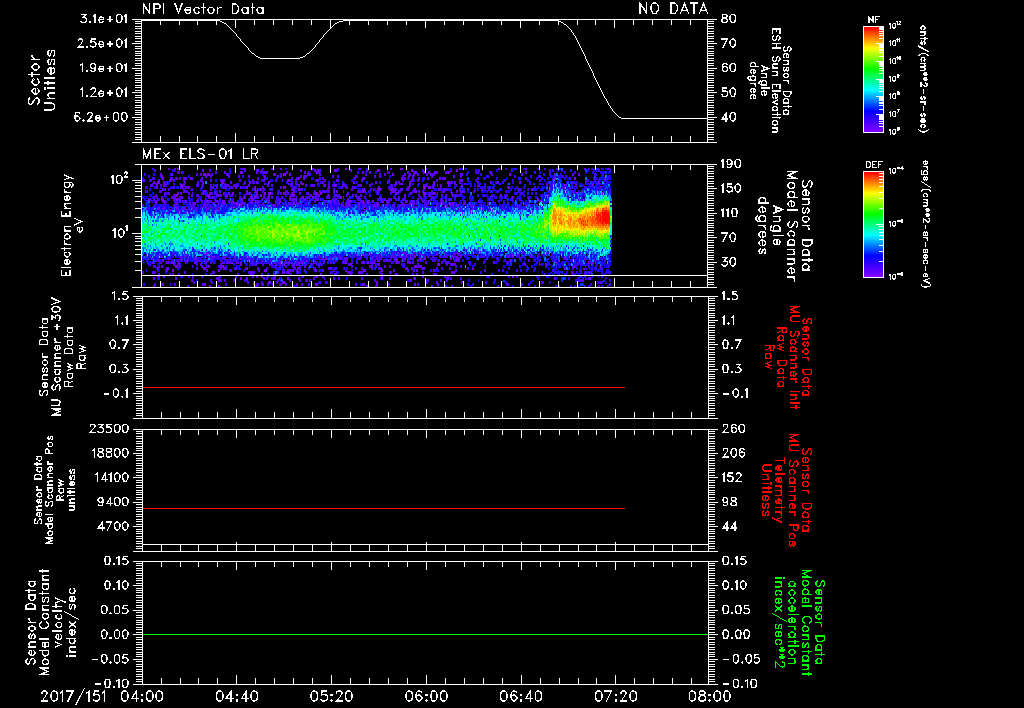The image size is (1024, 708).
Task: Select the 04:40 time axis label
Action: tap(236, 696)
